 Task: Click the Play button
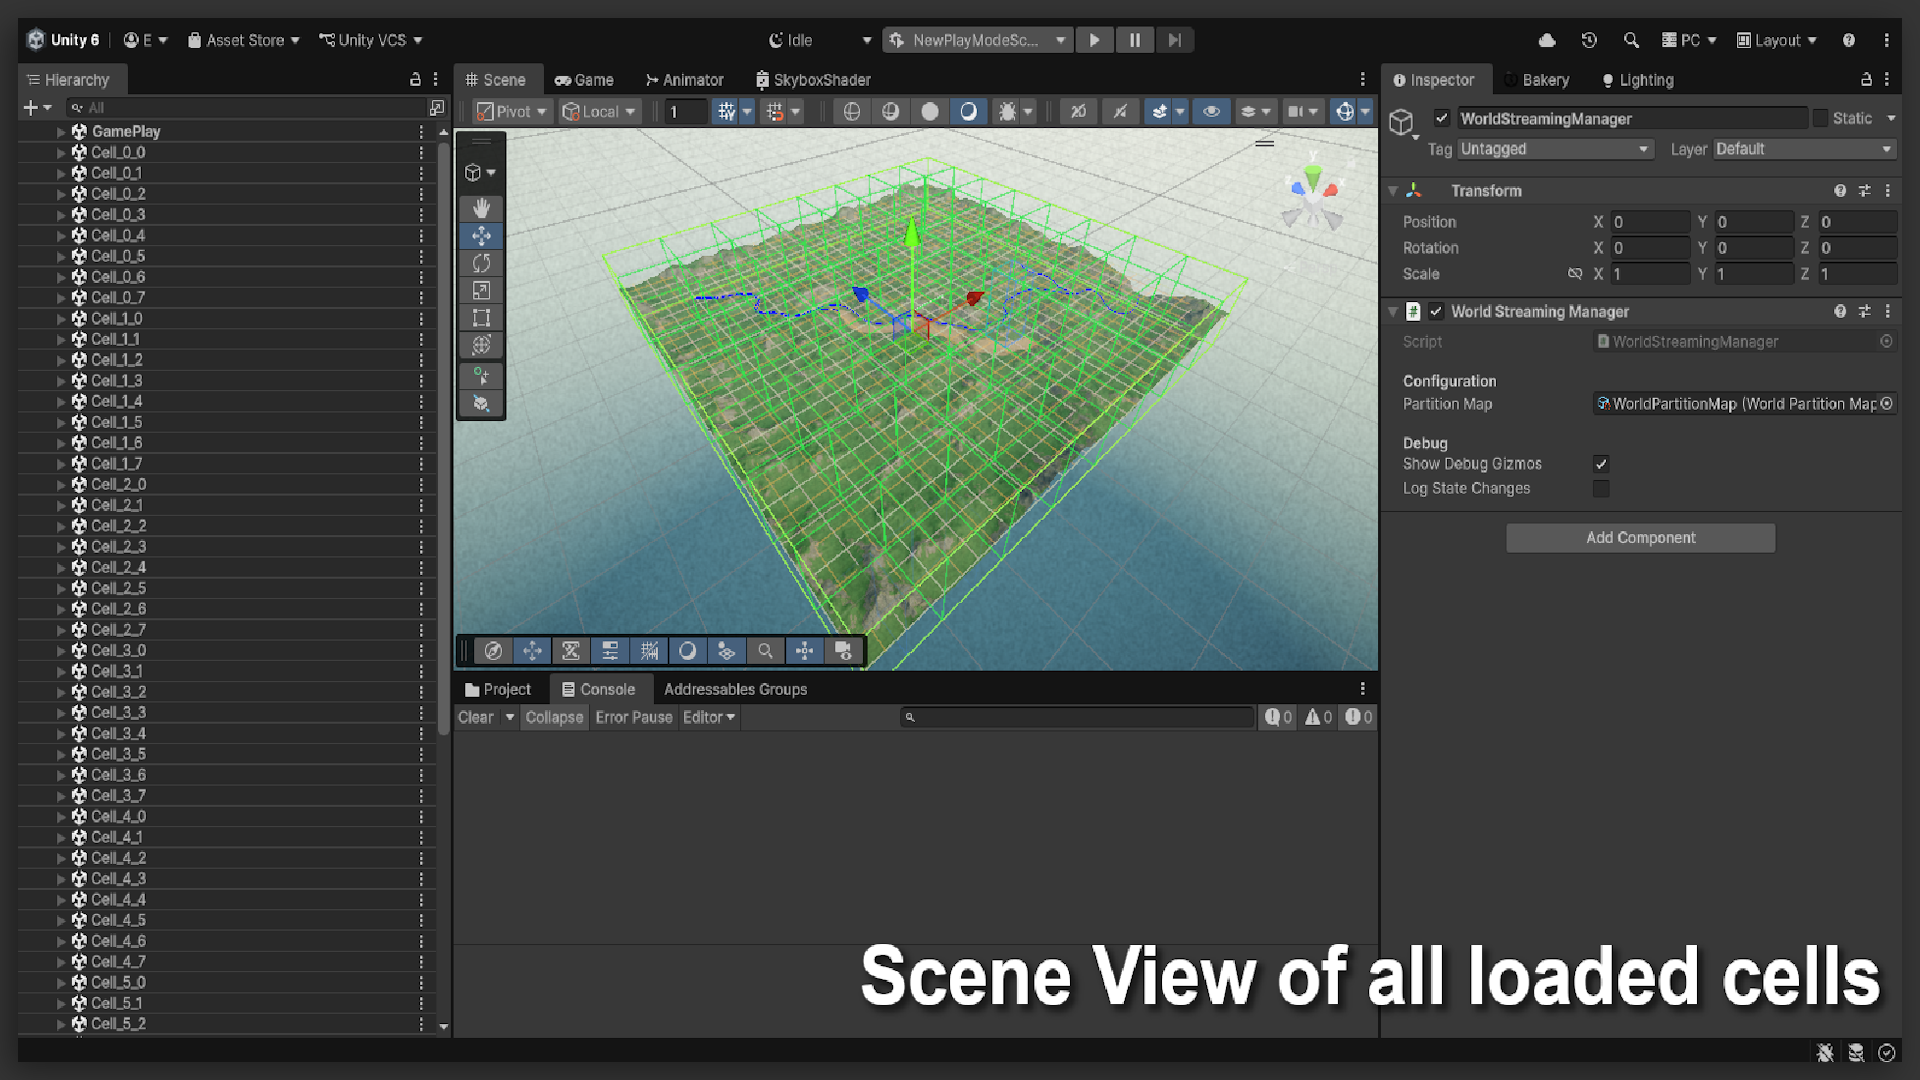pos(1095,40)
